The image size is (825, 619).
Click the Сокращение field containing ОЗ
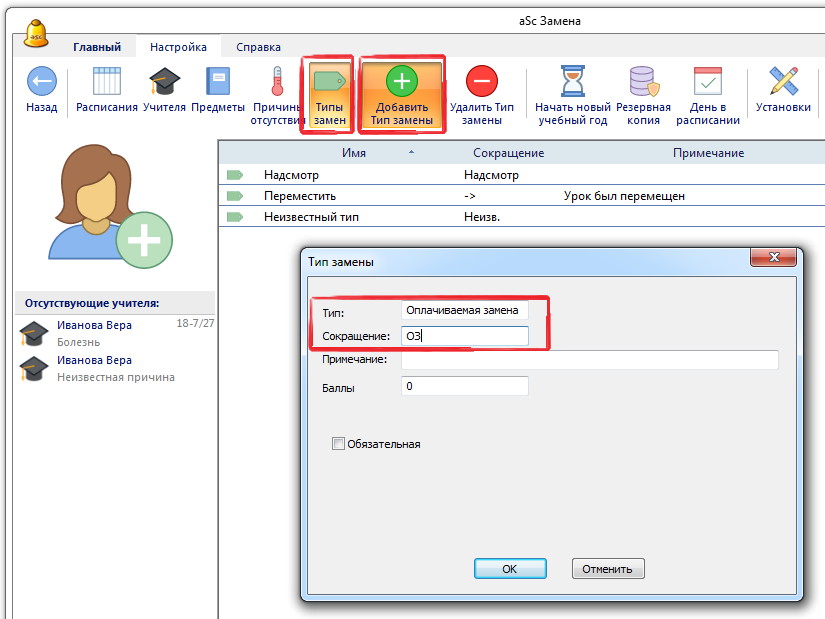pos(465,336)
